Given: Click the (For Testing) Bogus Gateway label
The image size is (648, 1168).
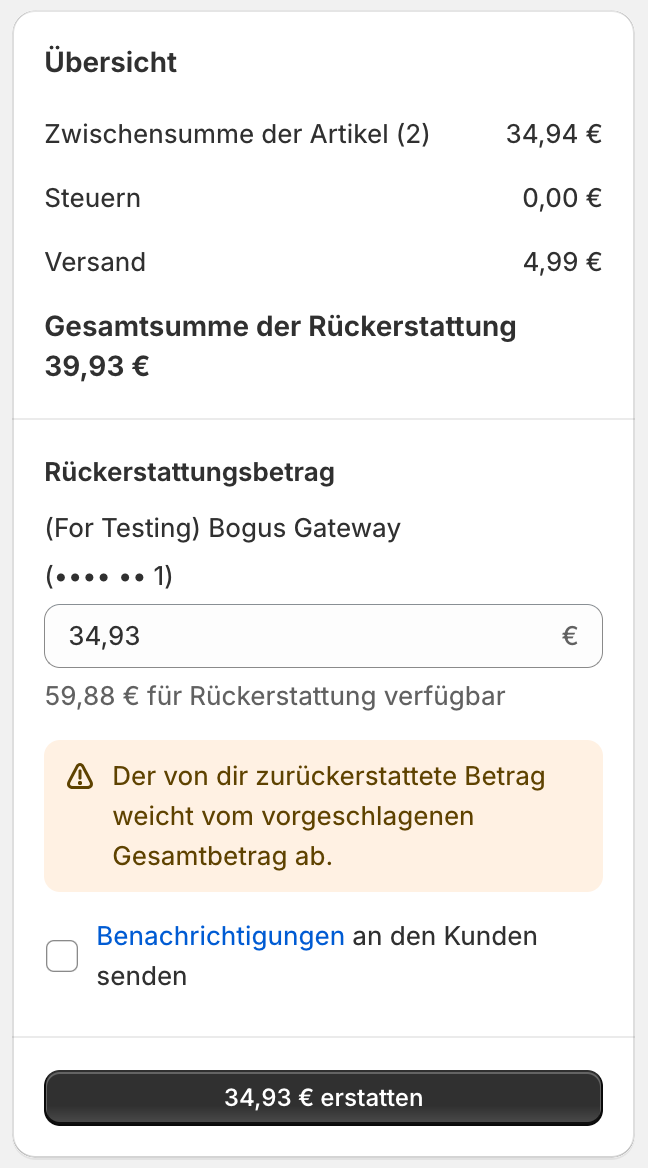Looking at the screenshot, I should coord(222,528).
